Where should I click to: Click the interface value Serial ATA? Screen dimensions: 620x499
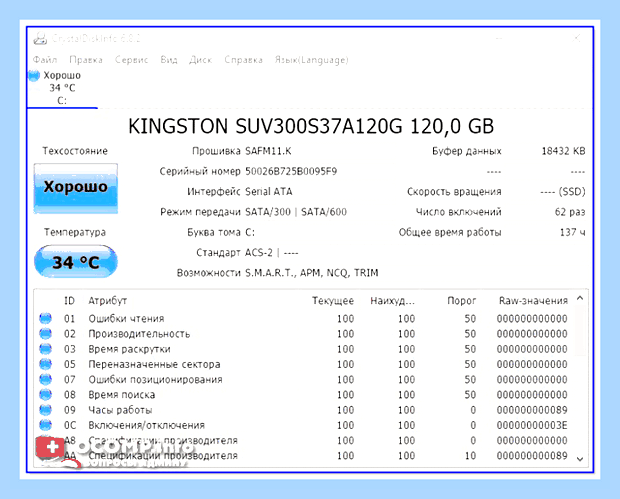click(268, 192)
